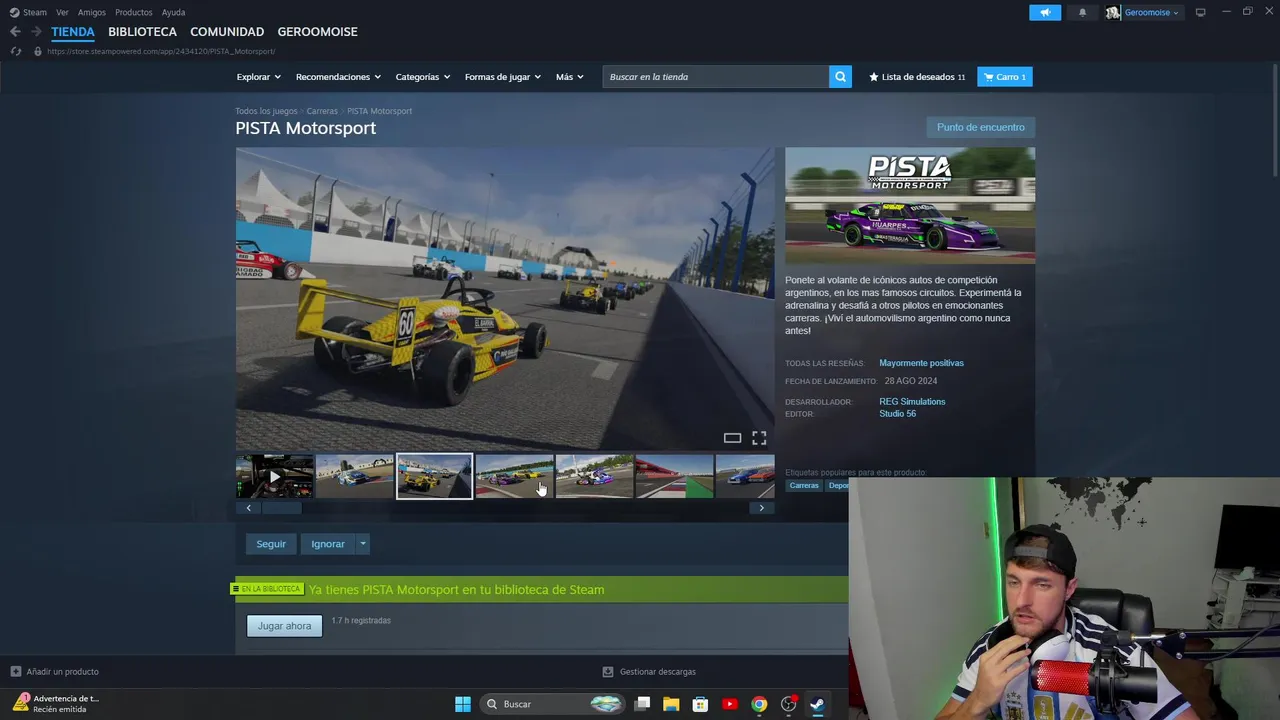The image size is (1280, 720).
Task: Click the Seguir button
Action: click(x=271, y=544)
